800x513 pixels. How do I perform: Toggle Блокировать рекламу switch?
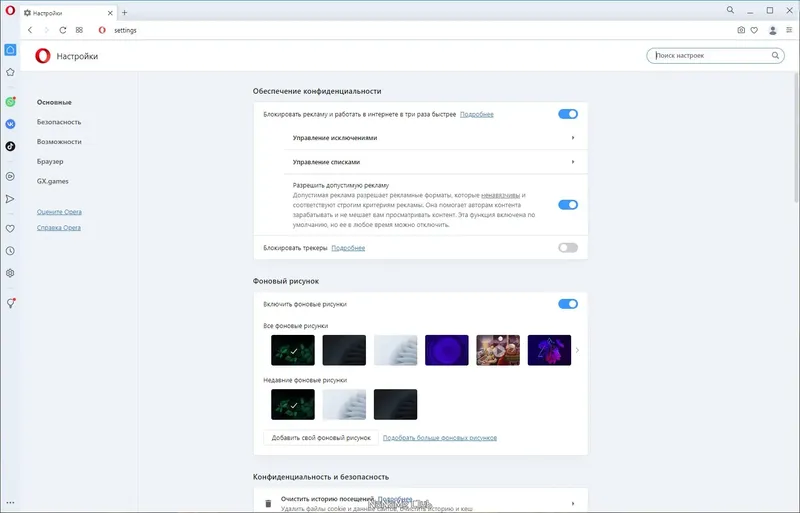pyautogui.click(x=568, y=114)
